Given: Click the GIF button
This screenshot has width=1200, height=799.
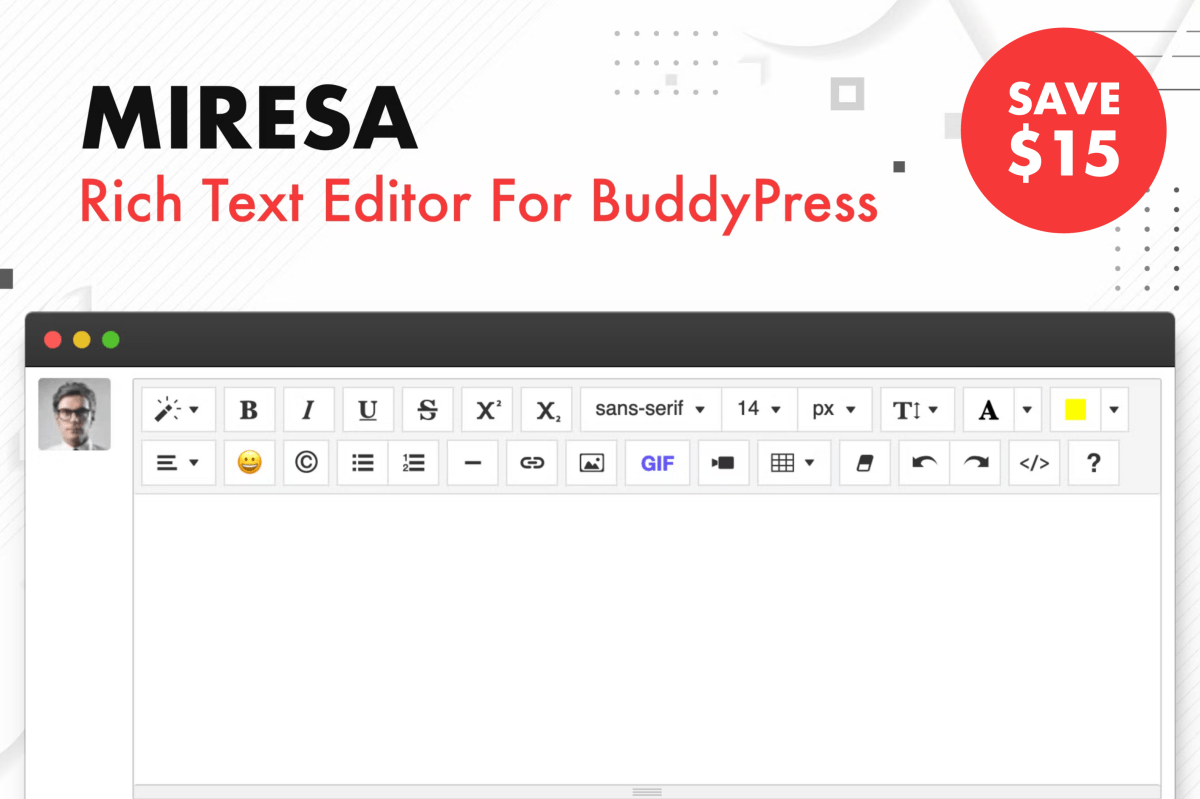Looking at the screenshot, I should click(657, 463).
